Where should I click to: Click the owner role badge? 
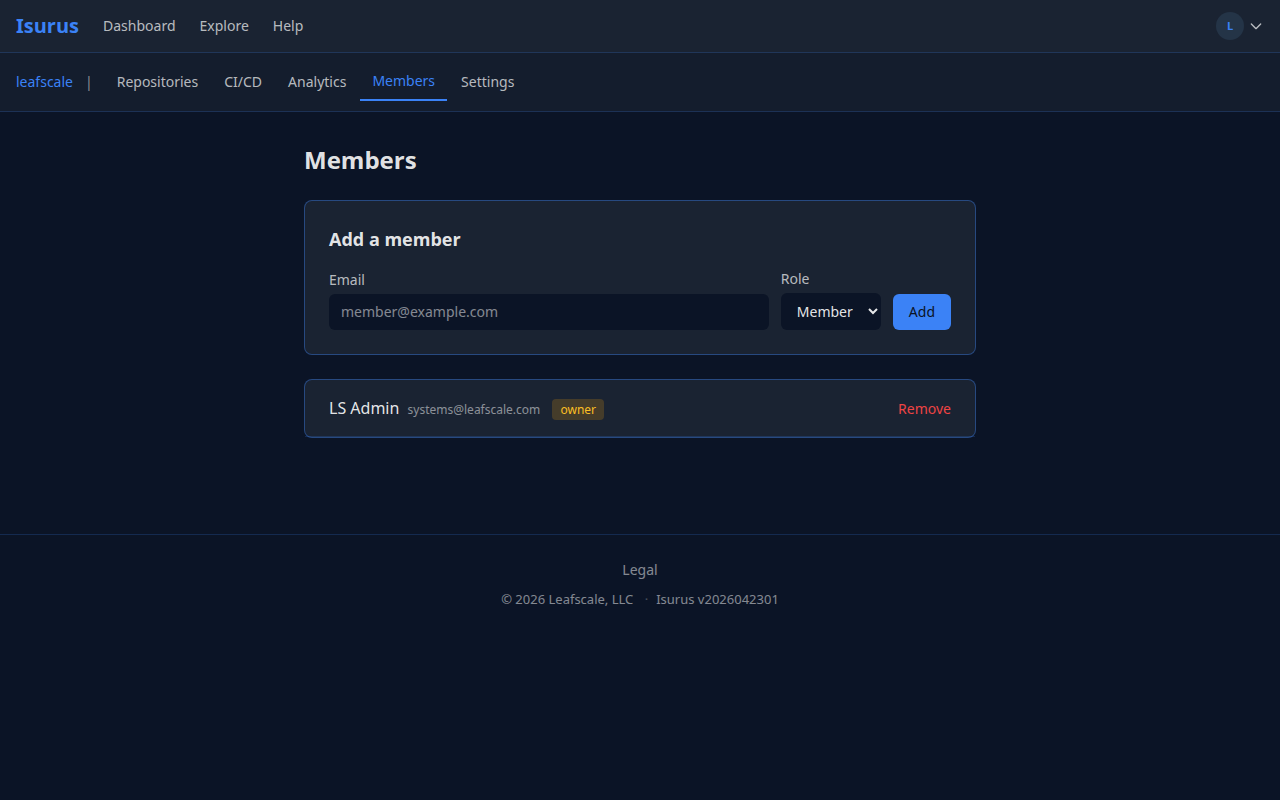(x=578, y=409)
